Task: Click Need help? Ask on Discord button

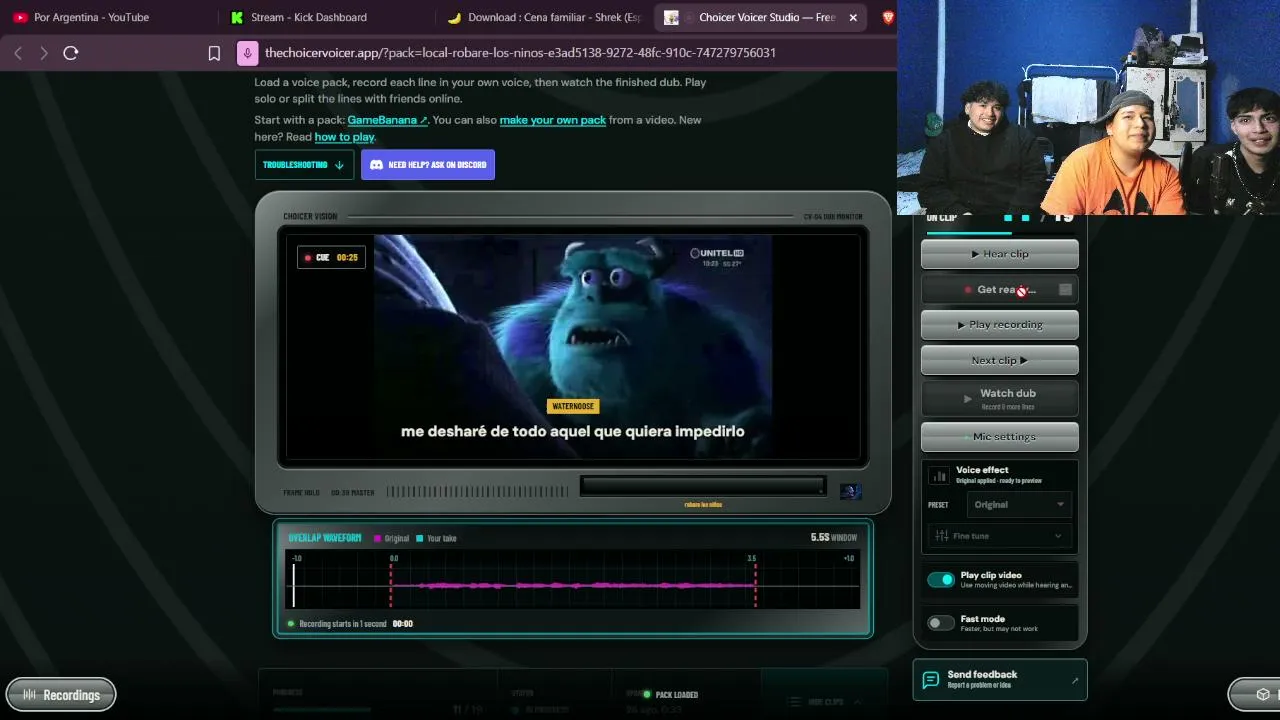Action: [428, 165]
